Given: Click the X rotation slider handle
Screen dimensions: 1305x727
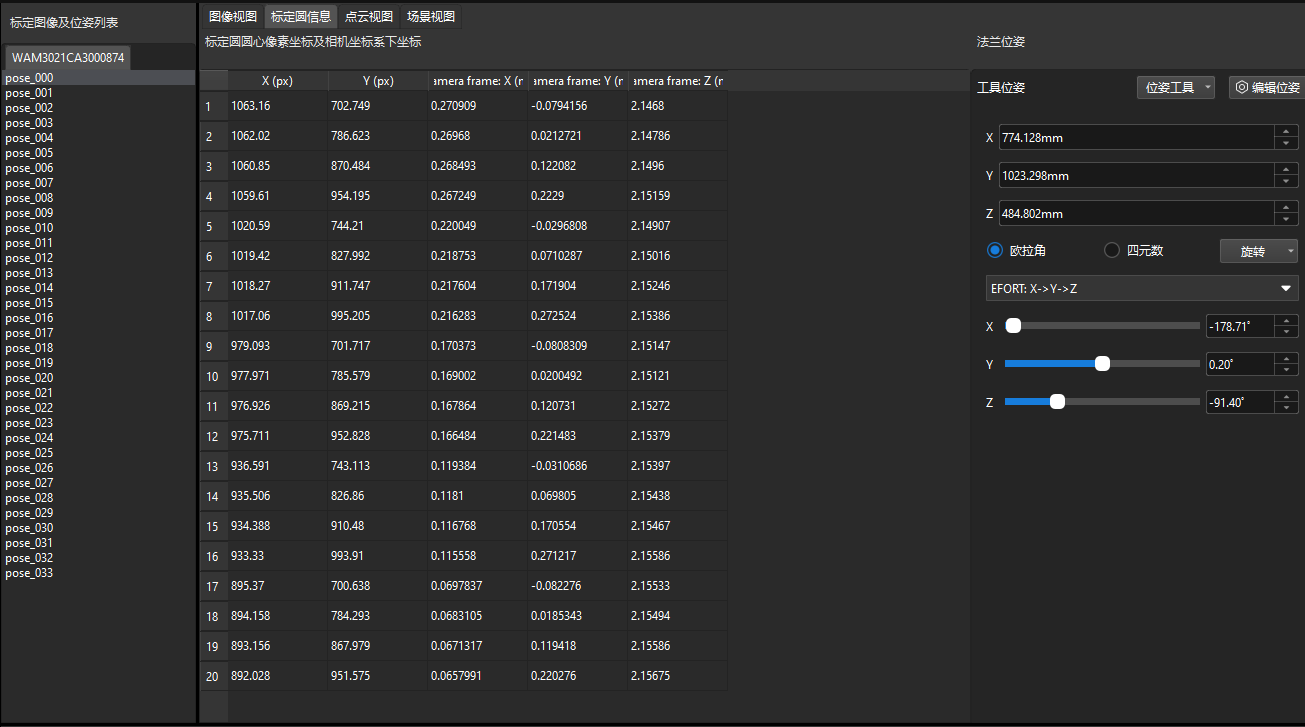Looking at the screenshot, I should (x=1014, y=325).
